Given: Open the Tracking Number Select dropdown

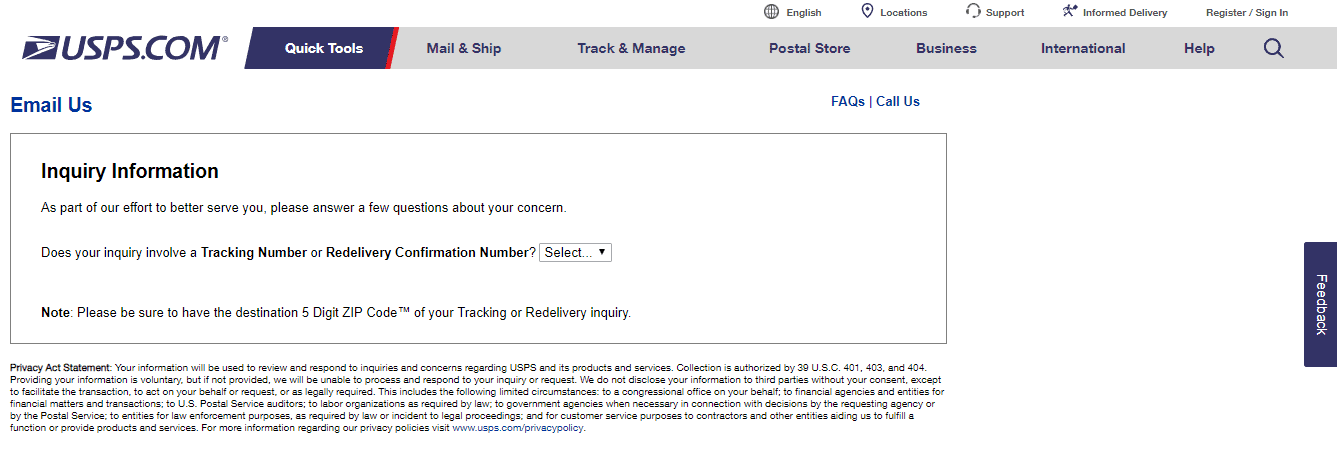Looking at the screenshot, I should (x=575, y=253).
